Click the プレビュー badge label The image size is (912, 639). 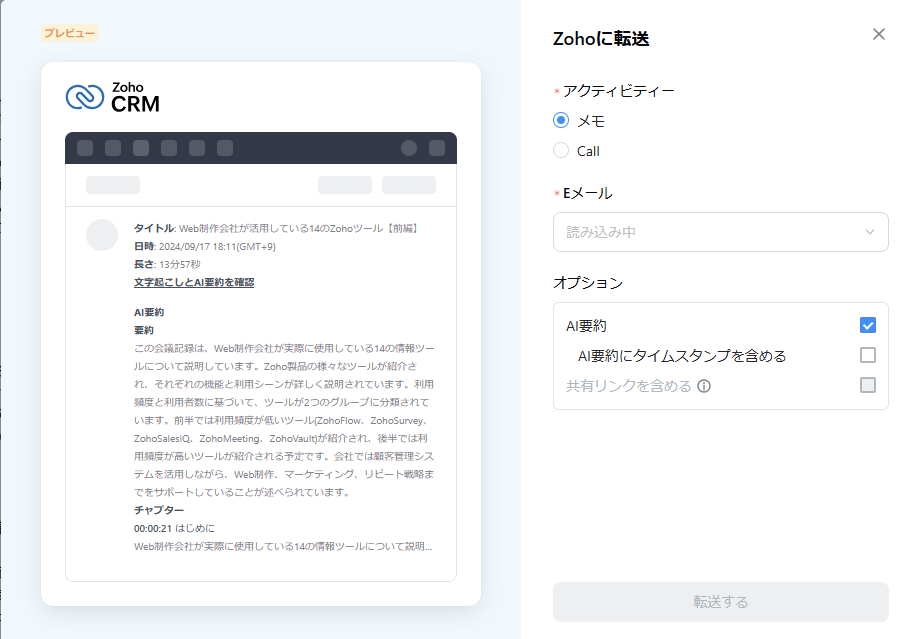[70, 33]
